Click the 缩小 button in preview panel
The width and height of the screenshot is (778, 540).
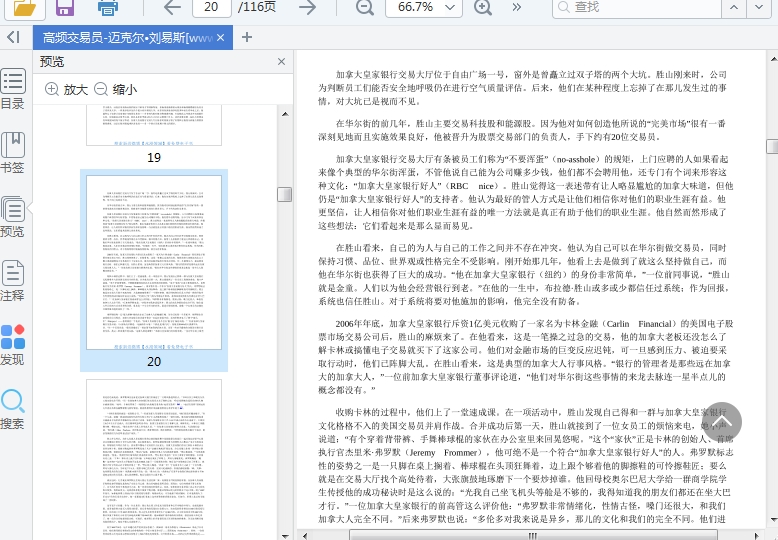[x=115, y=89]
